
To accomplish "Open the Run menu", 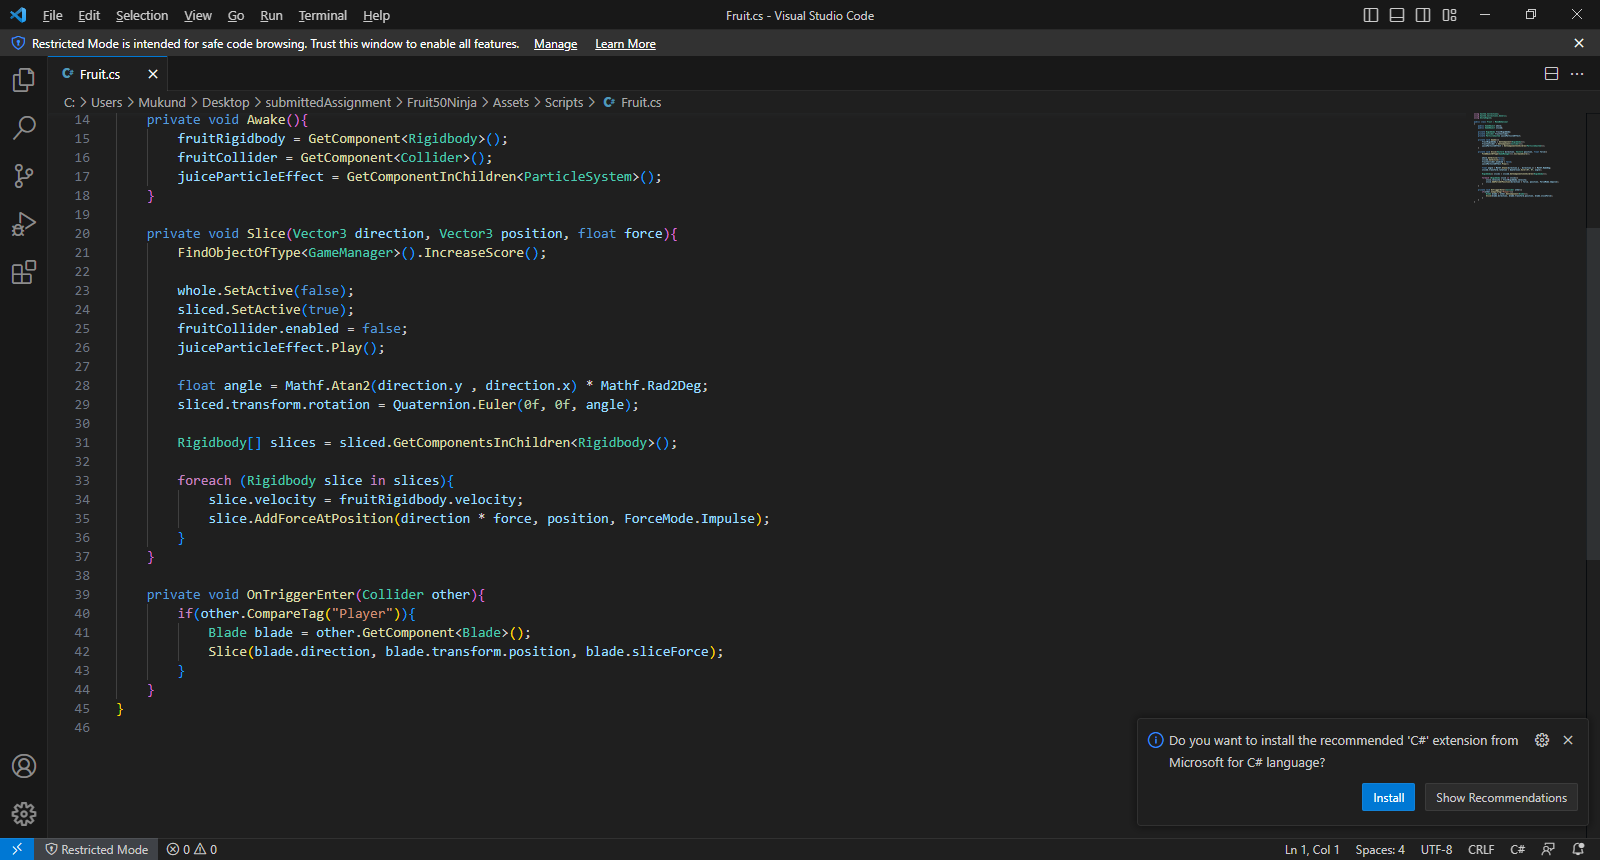I will (271, 15).
